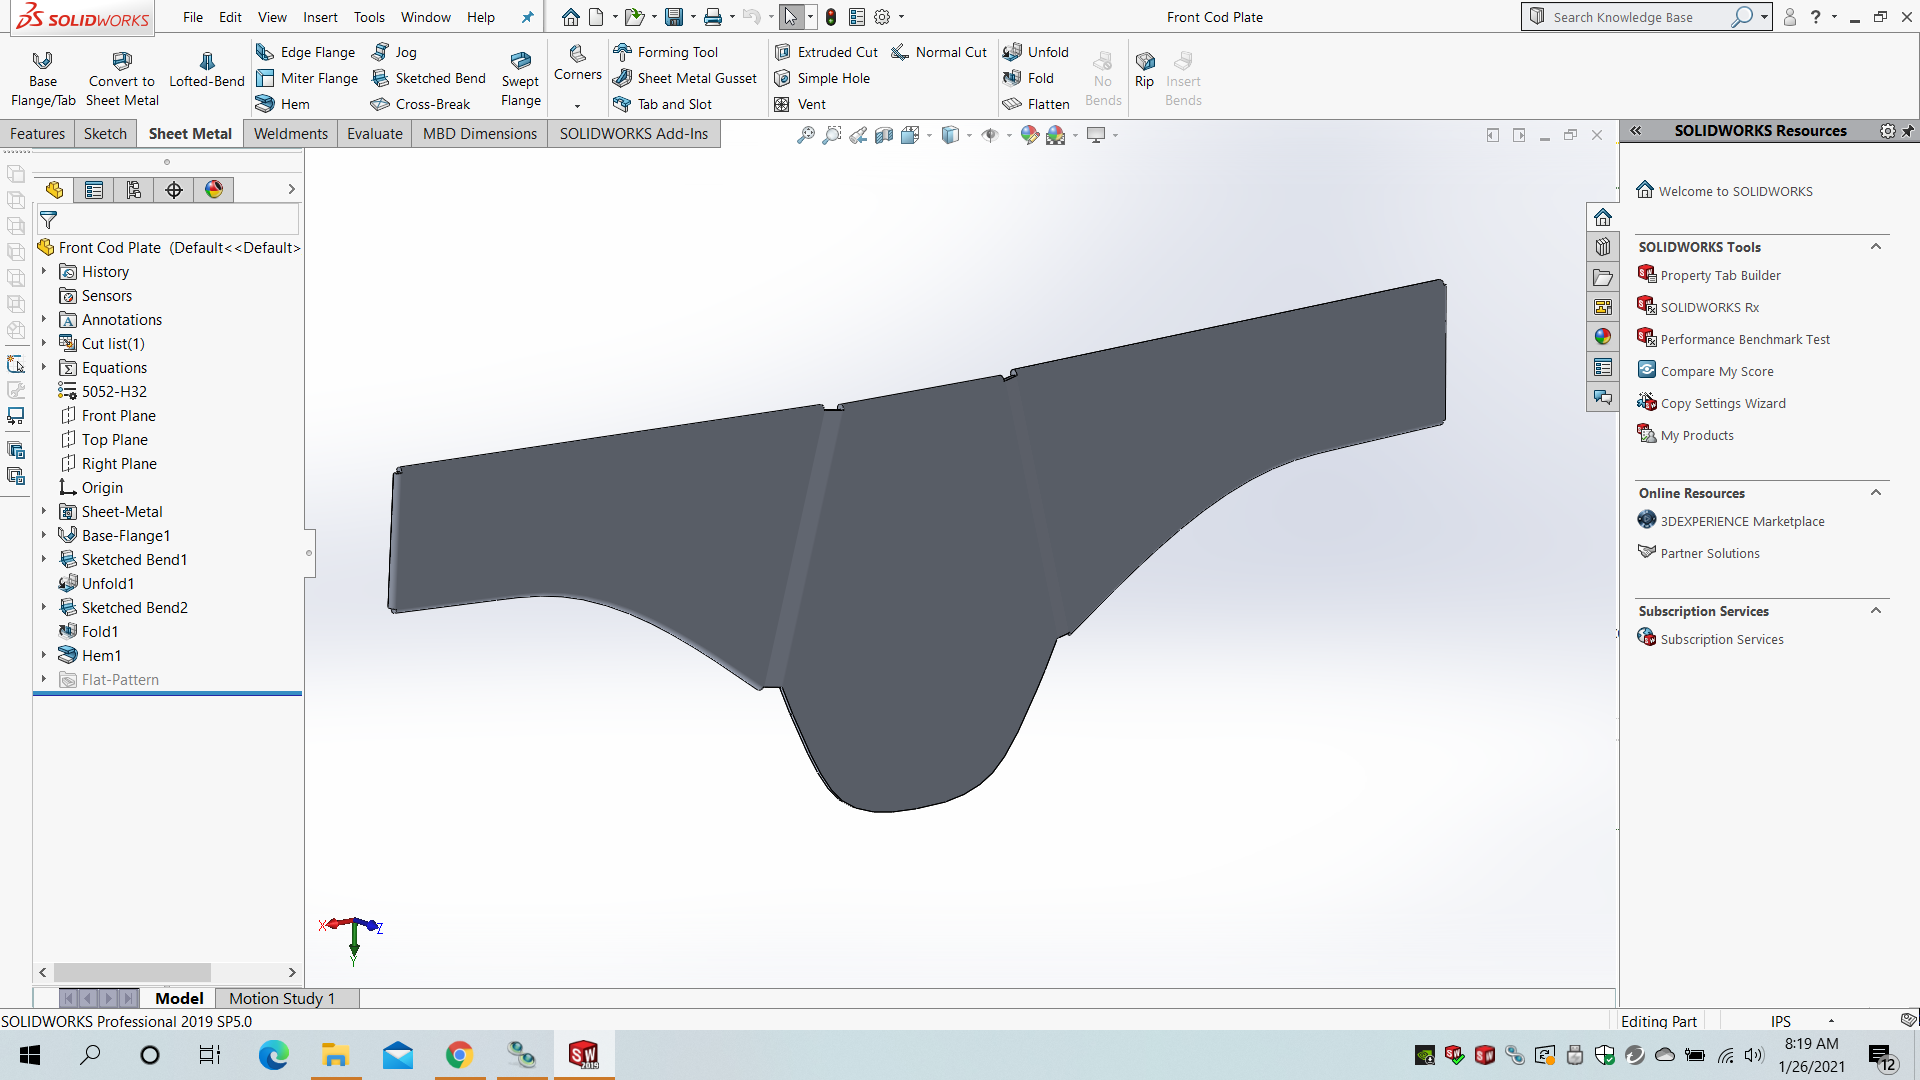
Task: Select Convert to Sheet Metal tool
Action: pyautogui.click(x=122, y=79)
